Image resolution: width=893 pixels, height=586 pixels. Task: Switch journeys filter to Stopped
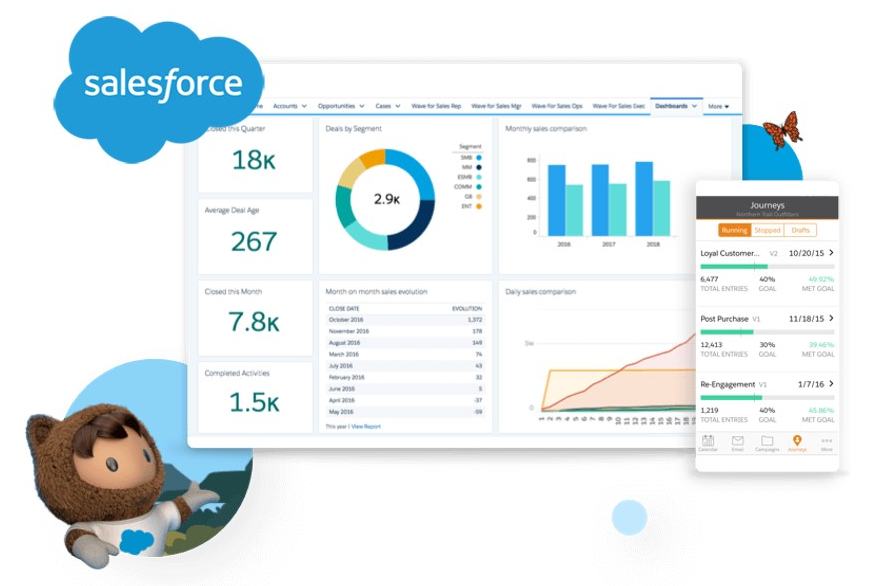pos(767,230)
